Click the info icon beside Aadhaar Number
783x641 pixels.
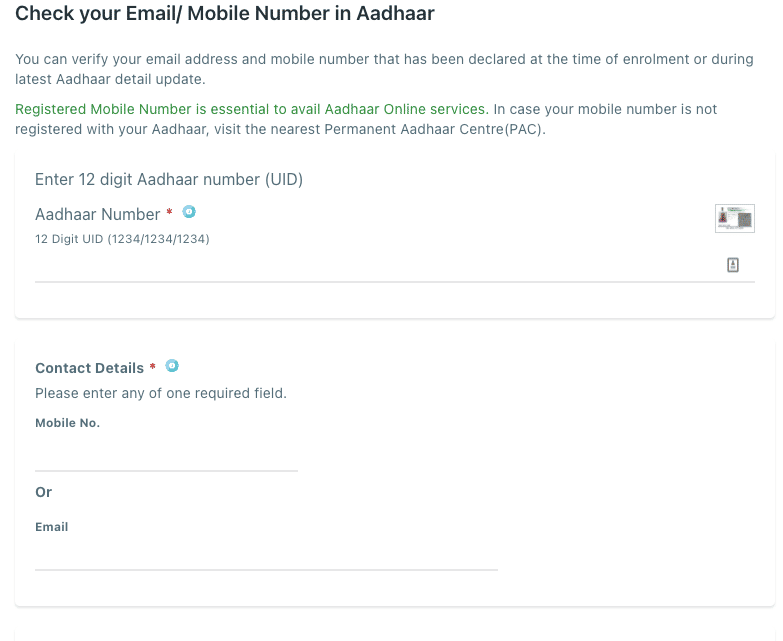(189, 212)
